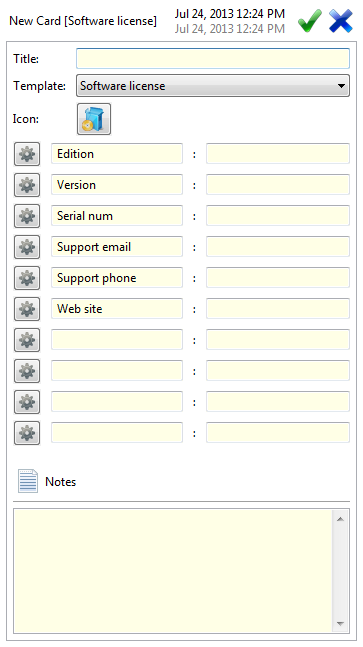Open gear settings for Web site
The width and height of the screenshot is (363, 647).
(x=27, y=309)
